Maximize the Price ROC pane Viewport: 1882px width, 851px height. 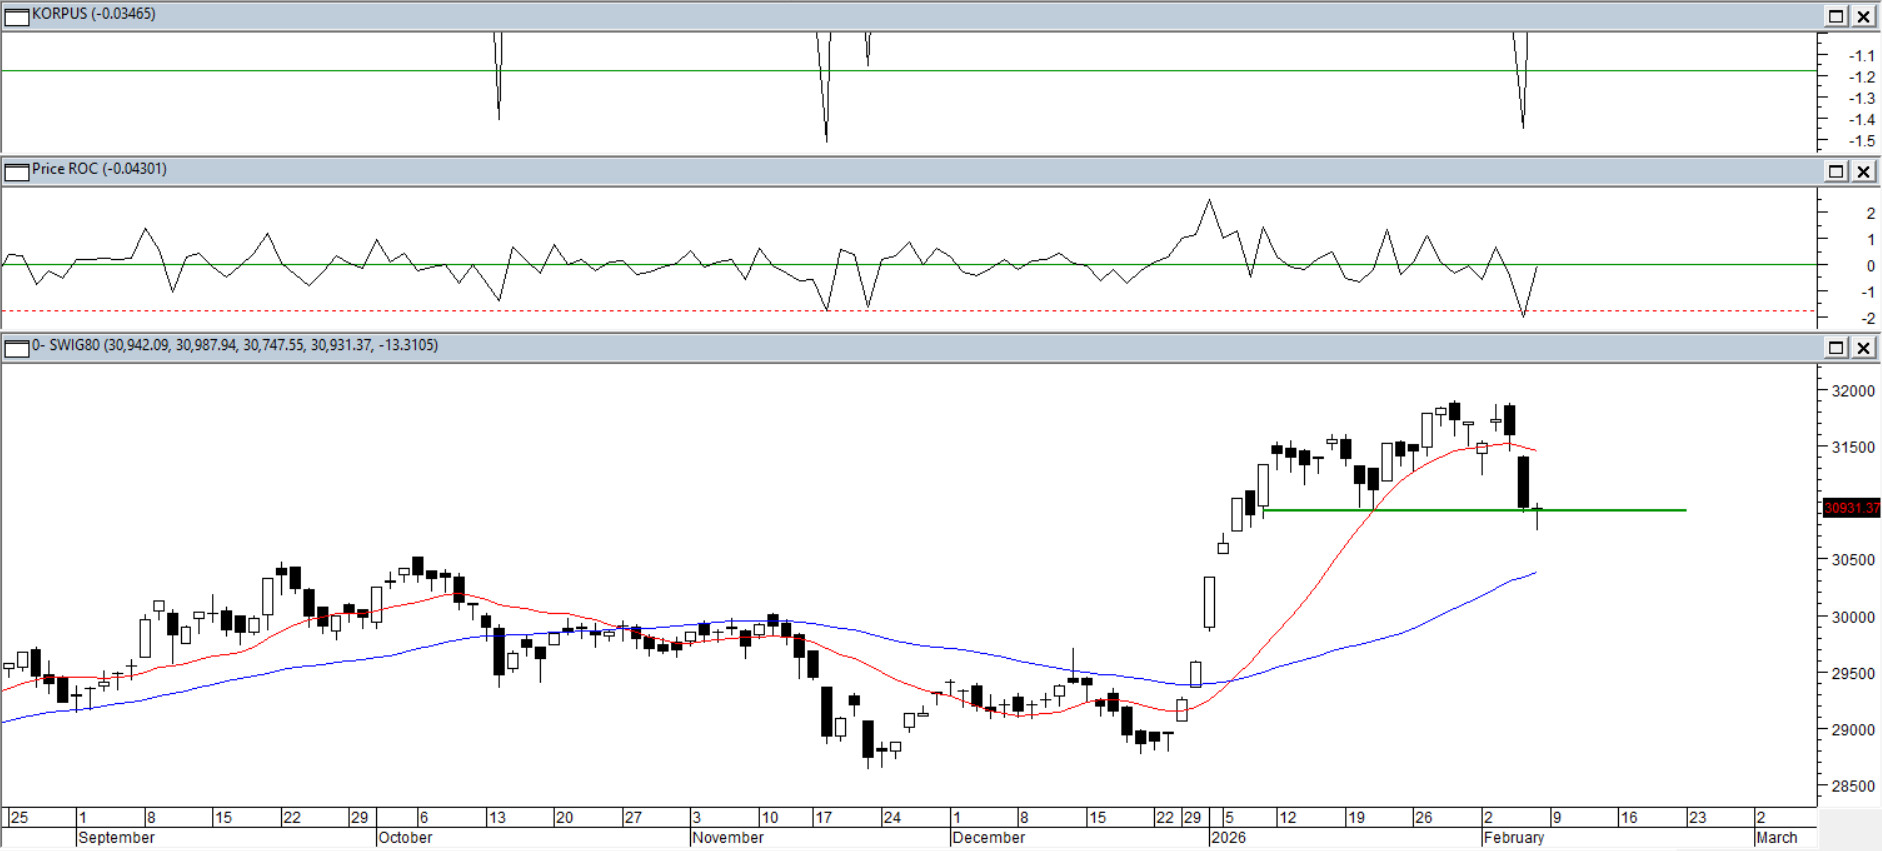[x=1836, y=171]
